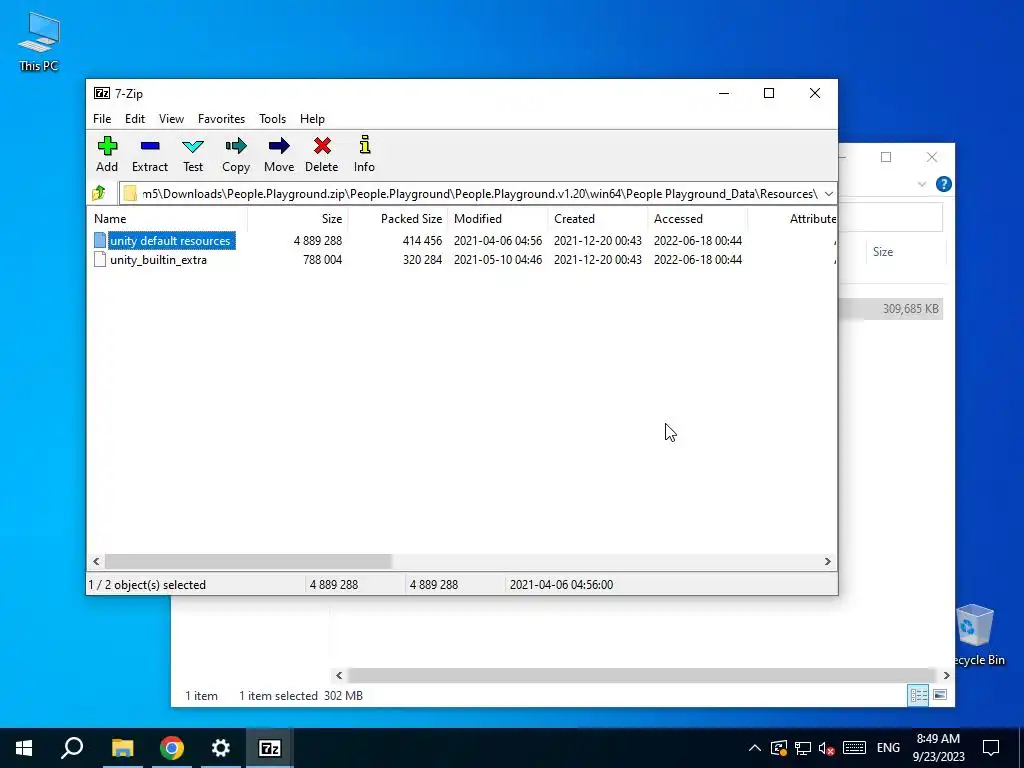1024x768 pixels.
Task: Open the This PC desktop icon
Action: pos(39,42)
